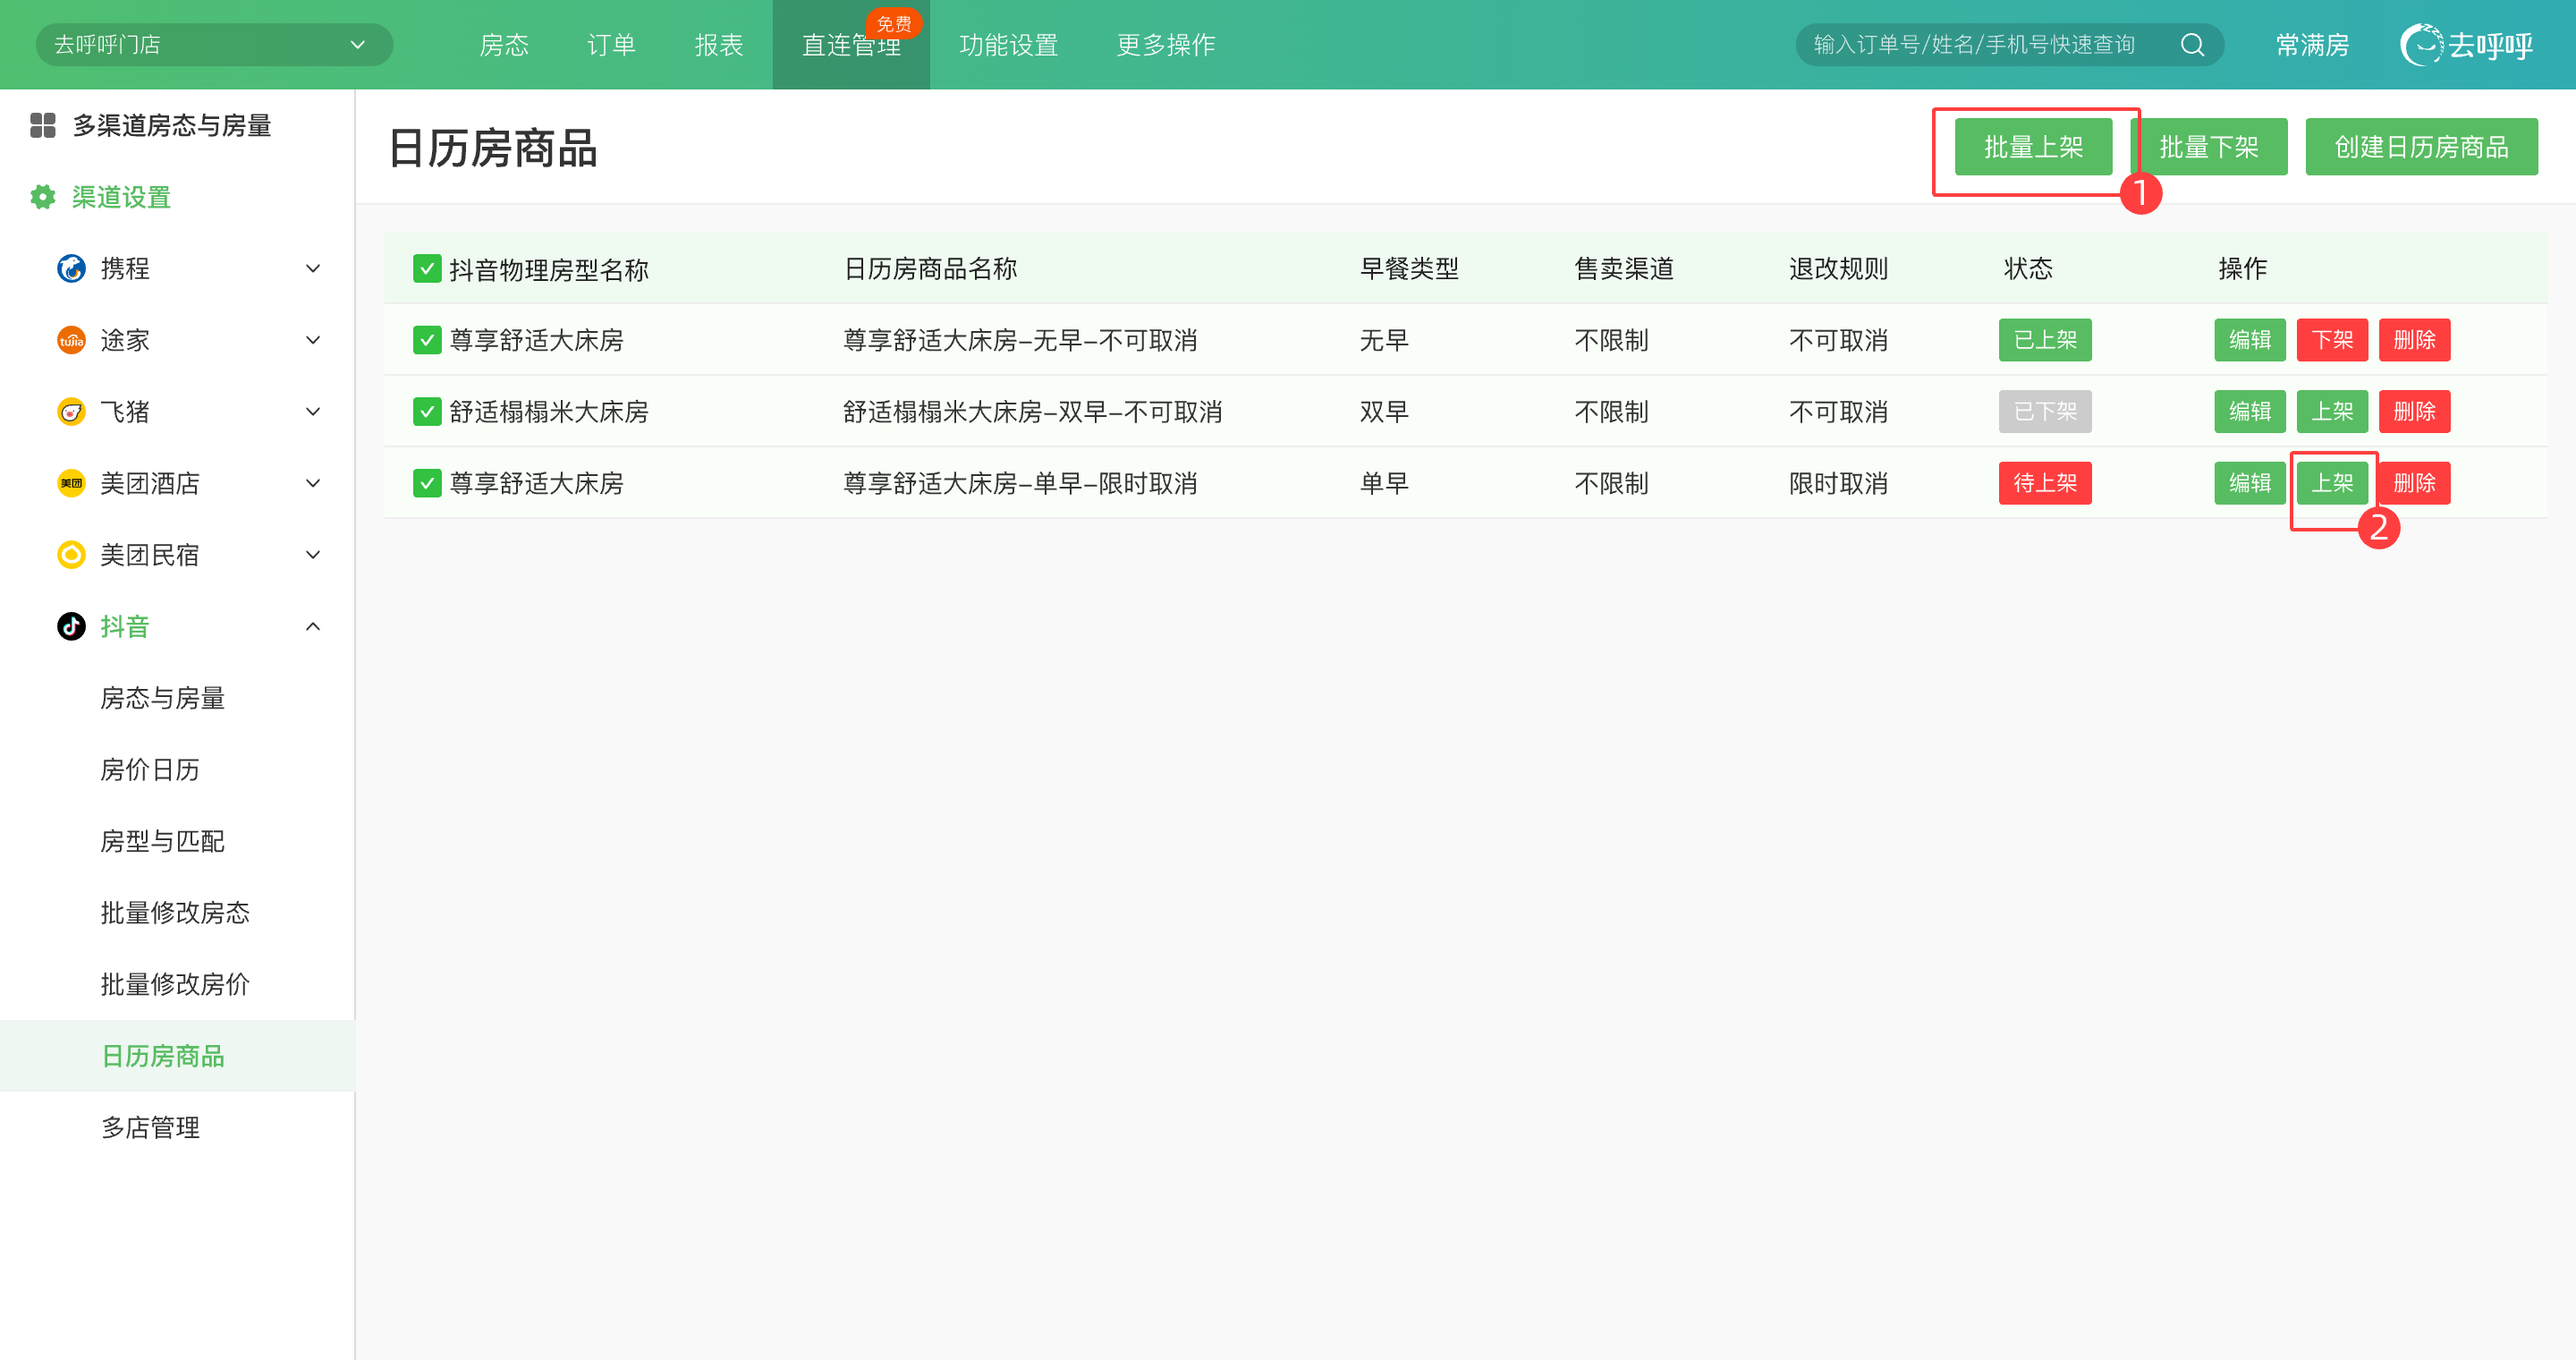The height and width of the screenshot is (1360, 2576).
Task: Click the Tujia (途家) orange icon
Action: [x=71, y=340]
